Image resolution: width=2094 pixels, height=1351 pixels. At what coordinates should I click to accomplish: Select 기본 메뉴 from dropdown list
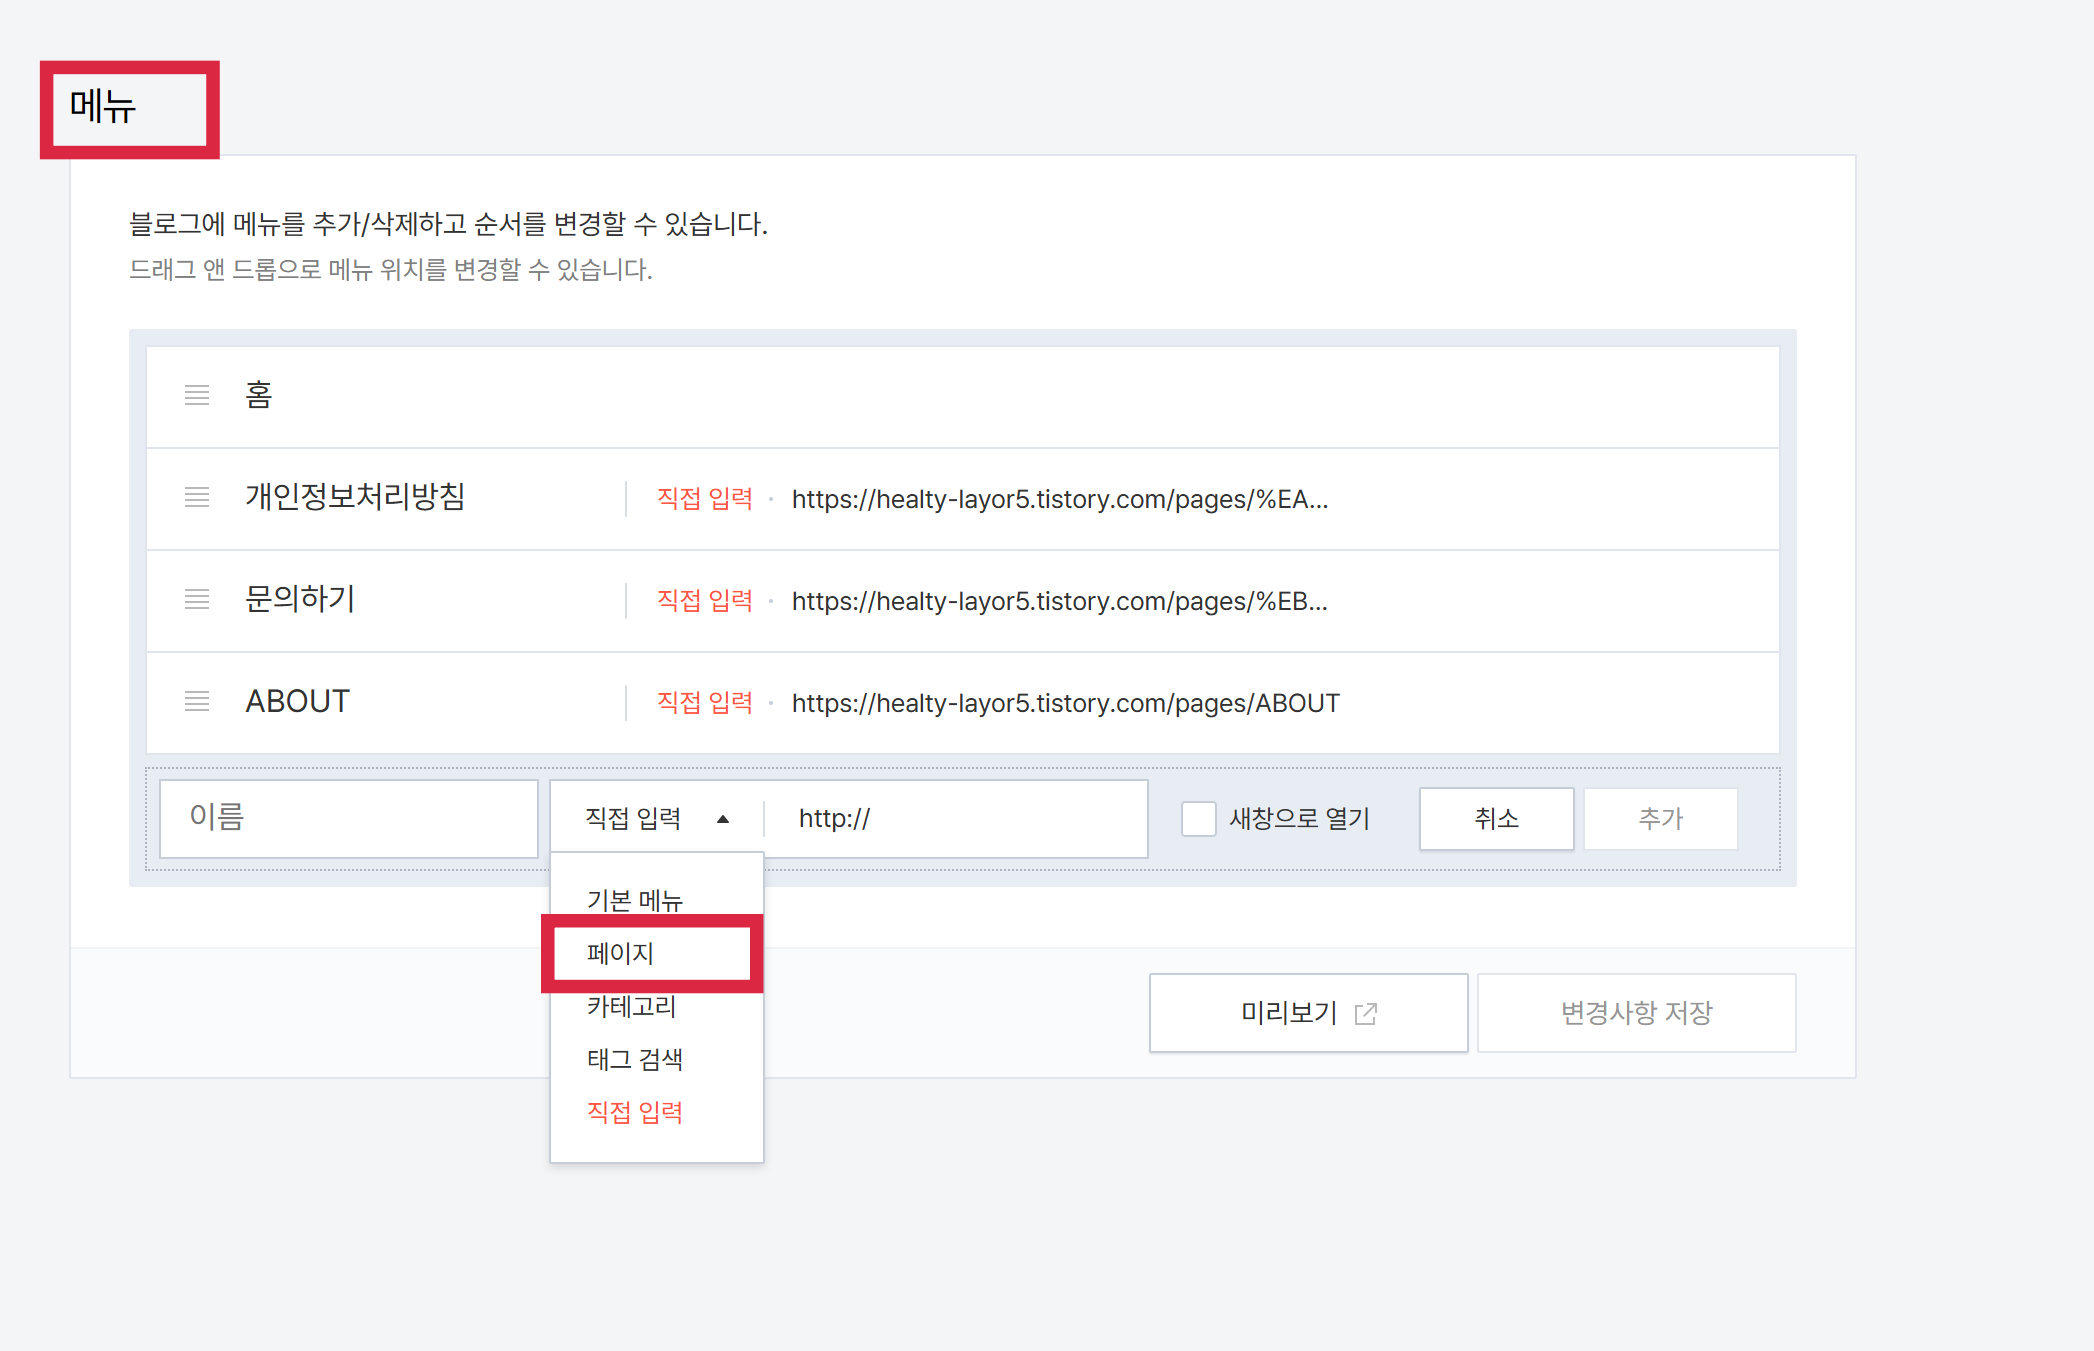coord(635,899)
